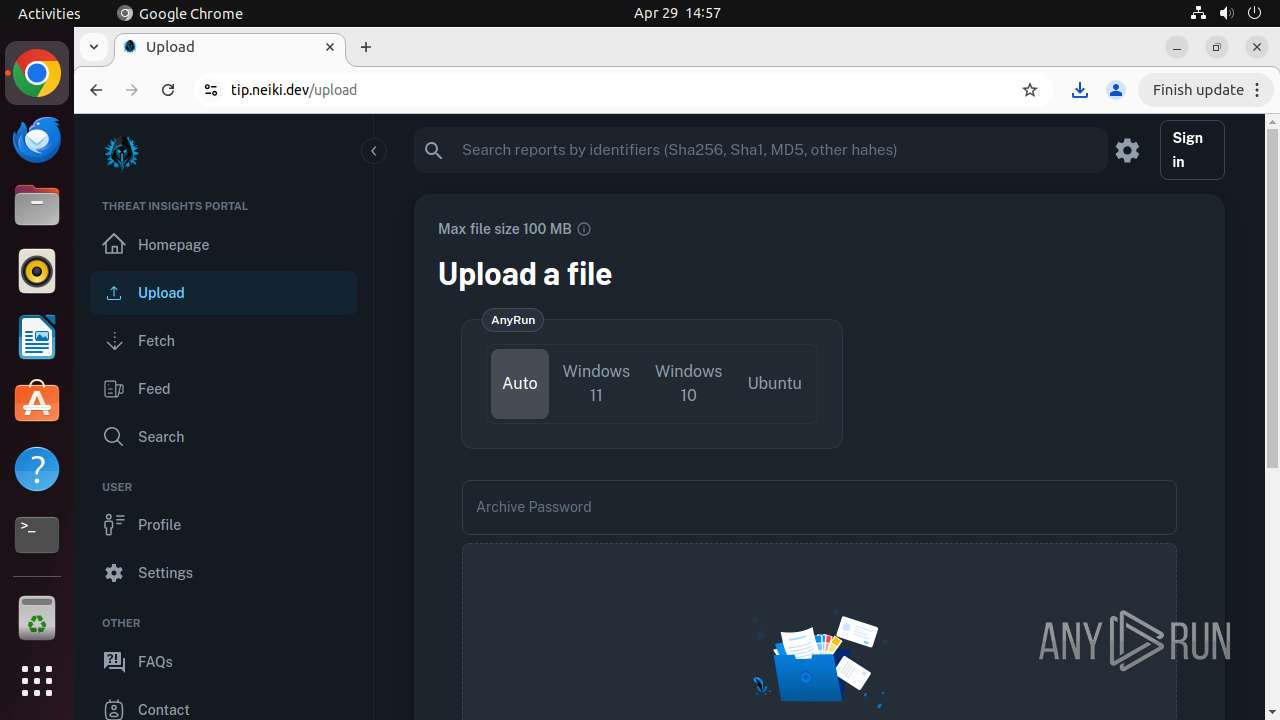Open the Profile sidebar item
This screenshot has height=720, width=1280.
coord(224,525)
